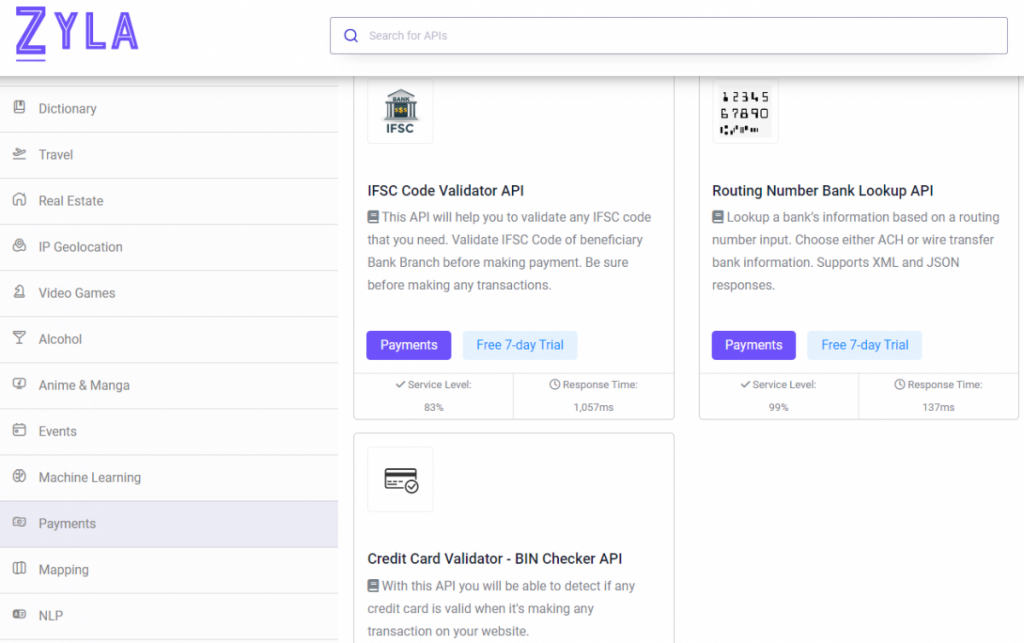Click the Events calendar icon

tap(20, 430)
